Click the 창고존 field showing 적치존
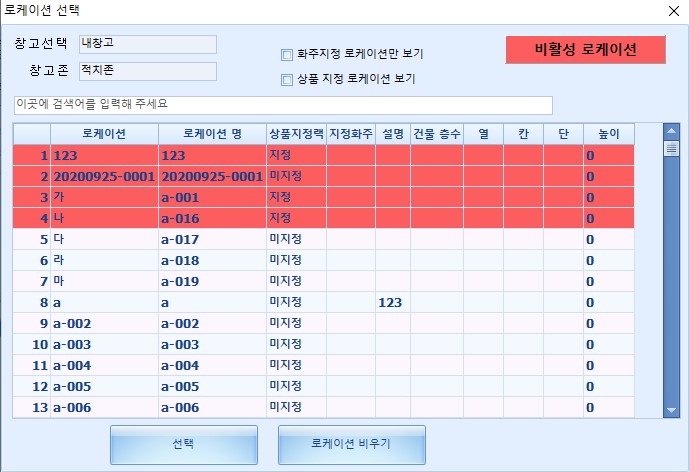This screenshot has height=472, width=689. pos(146,71)
